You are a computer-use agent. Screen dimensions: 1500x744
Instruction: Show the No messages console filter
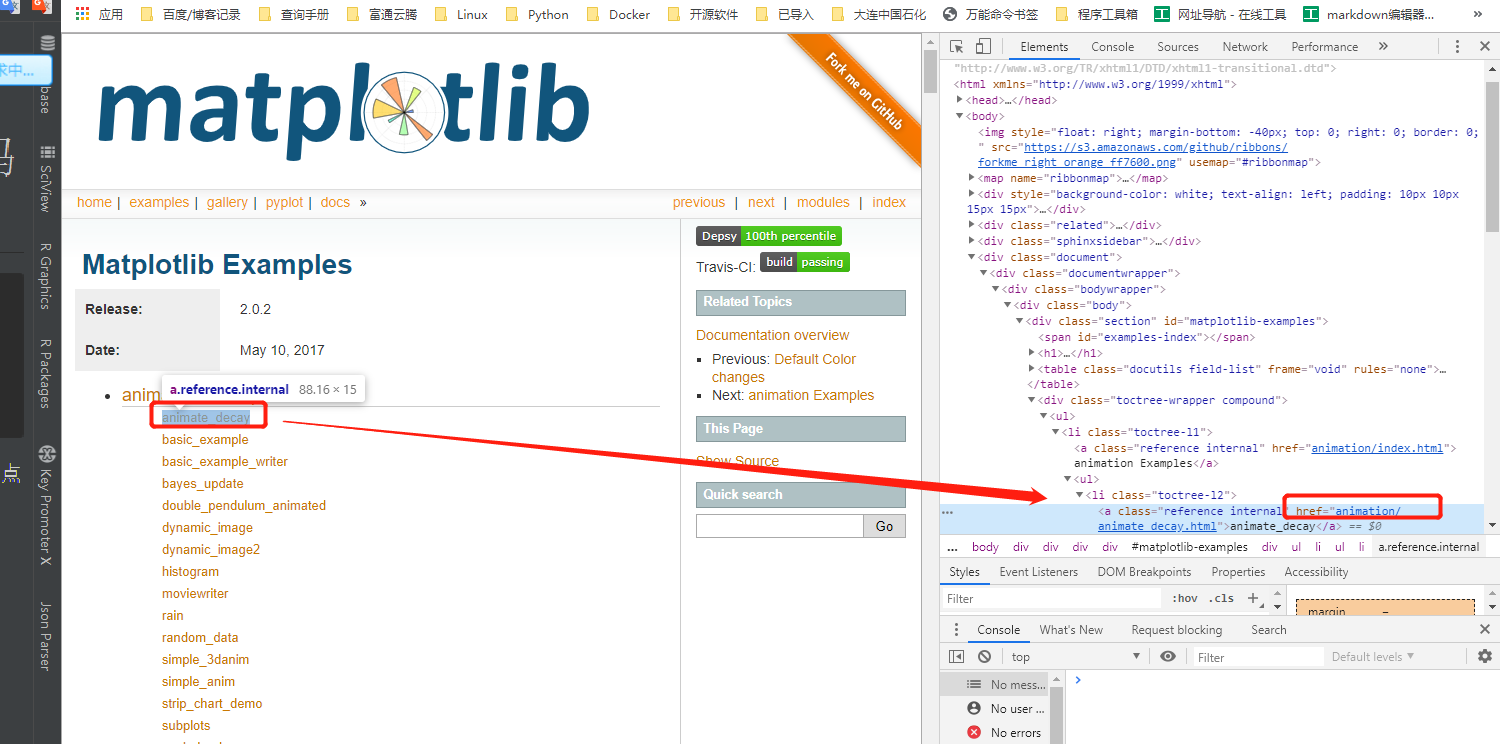click(x=1007, y=685)
